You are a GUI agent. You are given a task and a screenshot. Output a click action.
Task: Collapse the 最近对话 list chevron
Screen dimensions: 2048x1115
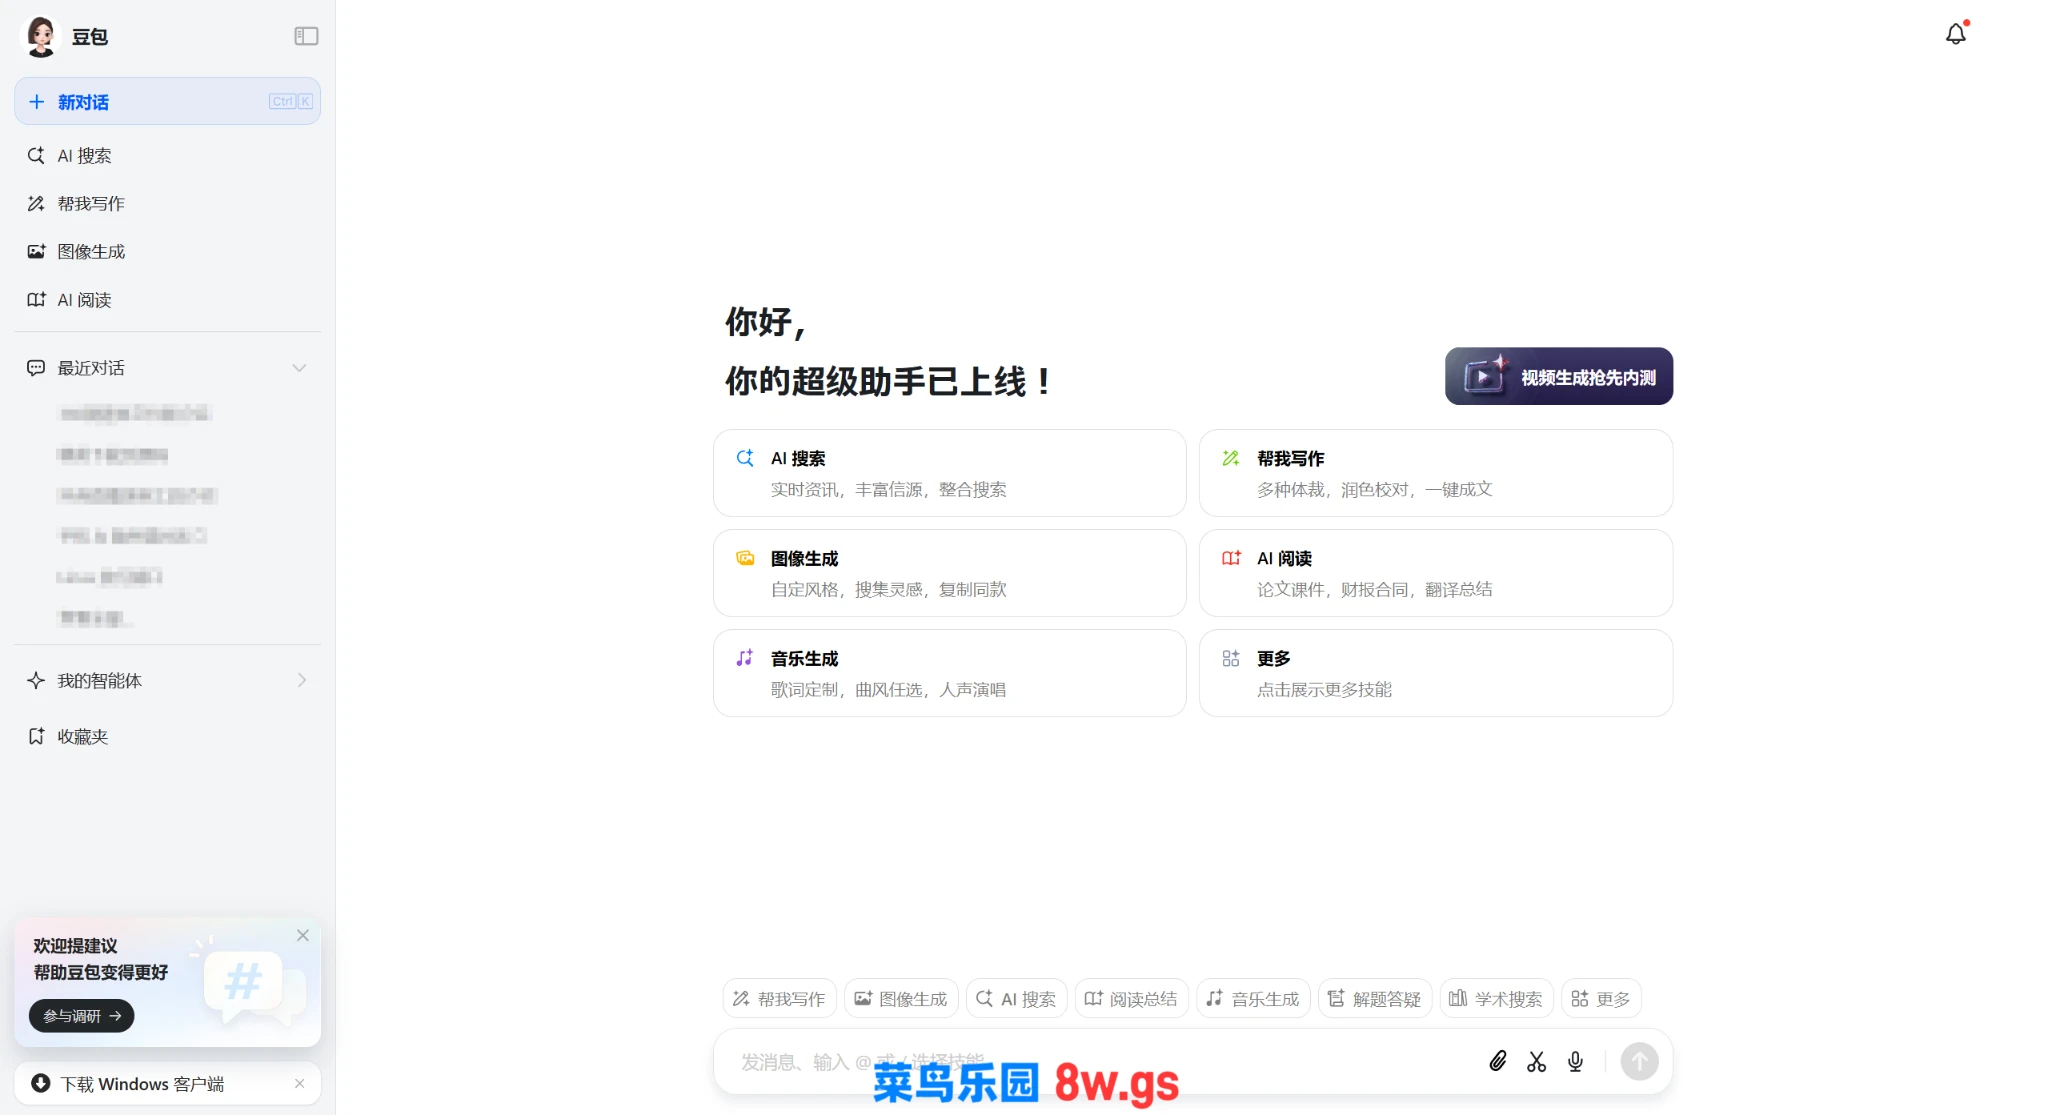pos(299,368)
